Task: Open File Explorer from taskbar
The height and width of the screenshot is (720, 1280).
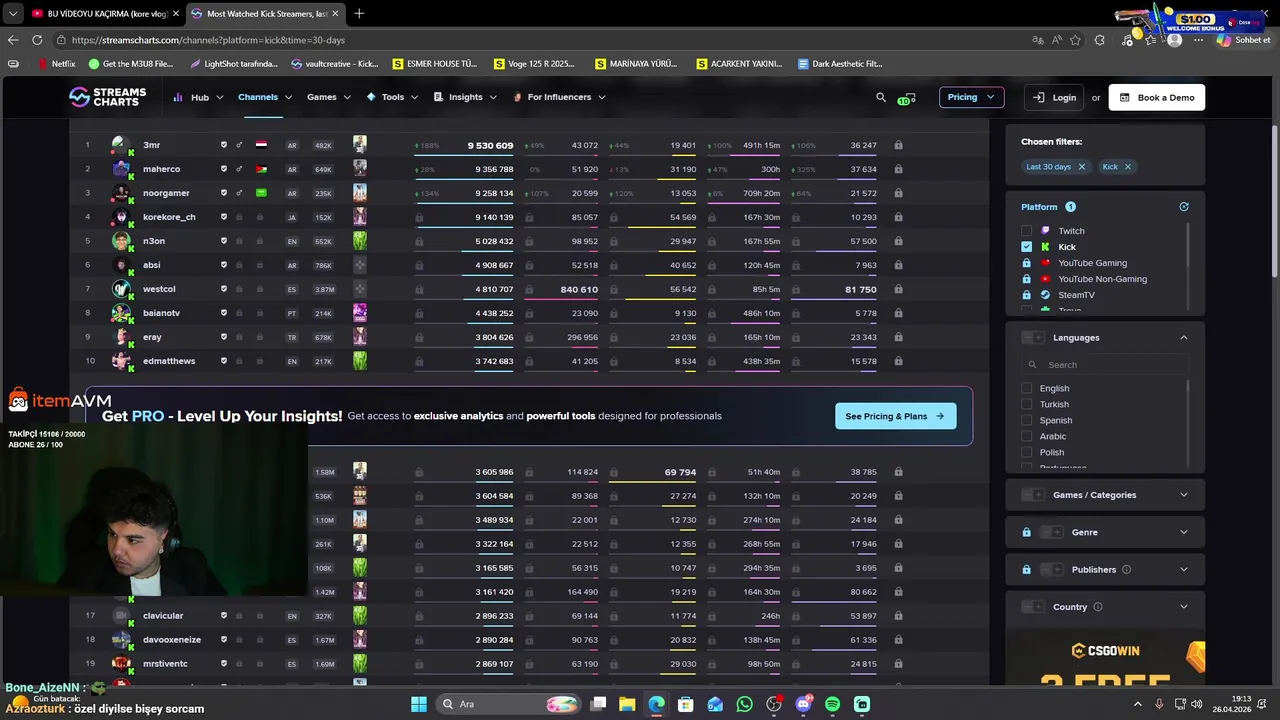Action: pyautogui.click(x=627, y=704)
